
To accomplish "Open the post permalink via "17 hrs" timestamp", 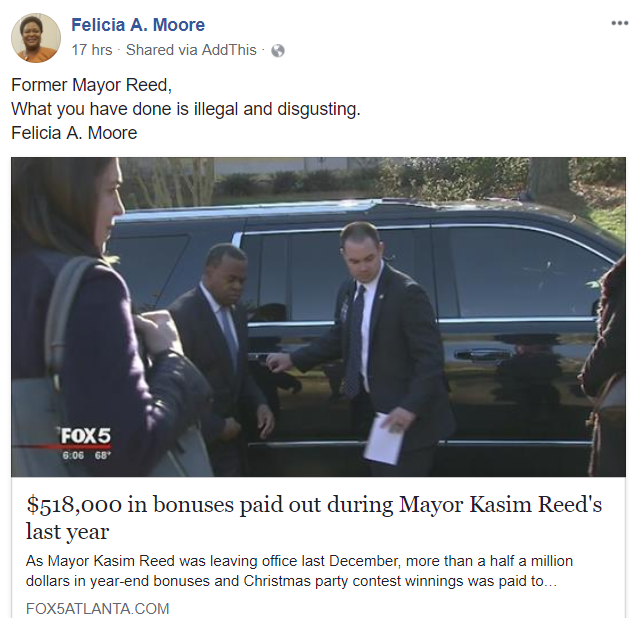I will point(92,50).
